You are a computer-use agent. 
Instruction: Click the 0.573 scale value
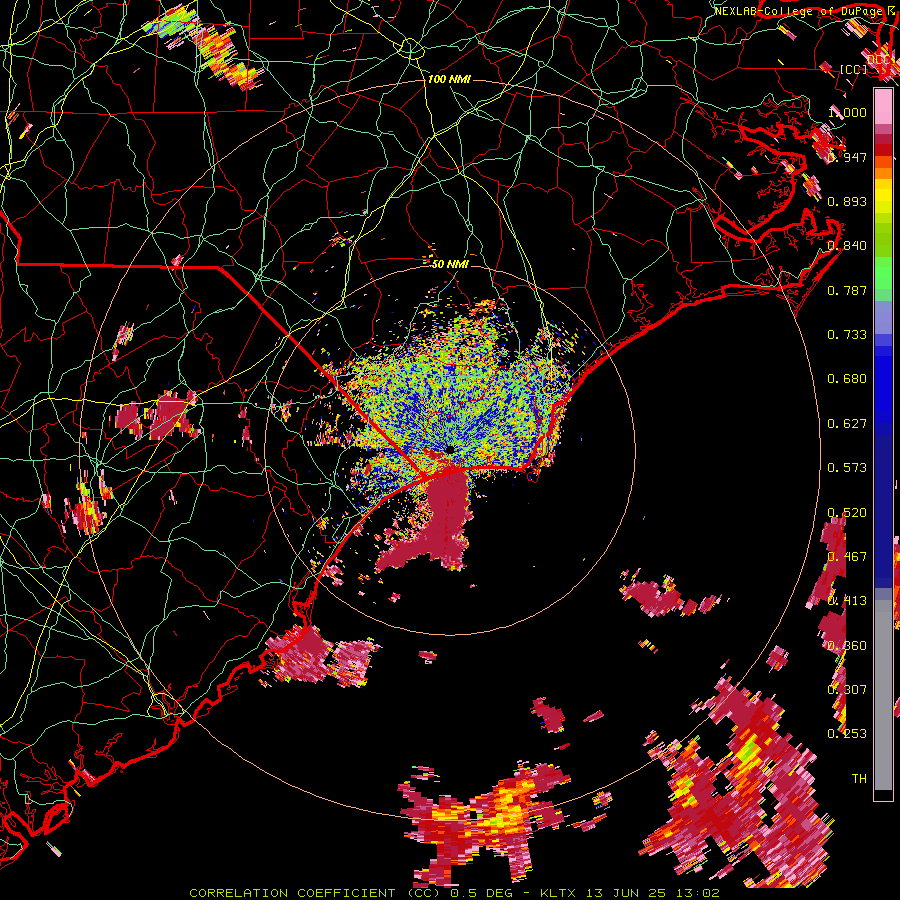click(x=847, y=468)
